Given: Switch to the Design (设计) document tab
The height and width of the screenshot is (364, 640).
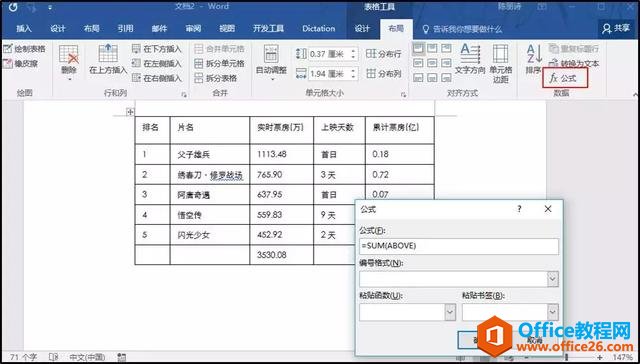Looking at the screenshot, I should pos(58,29).
